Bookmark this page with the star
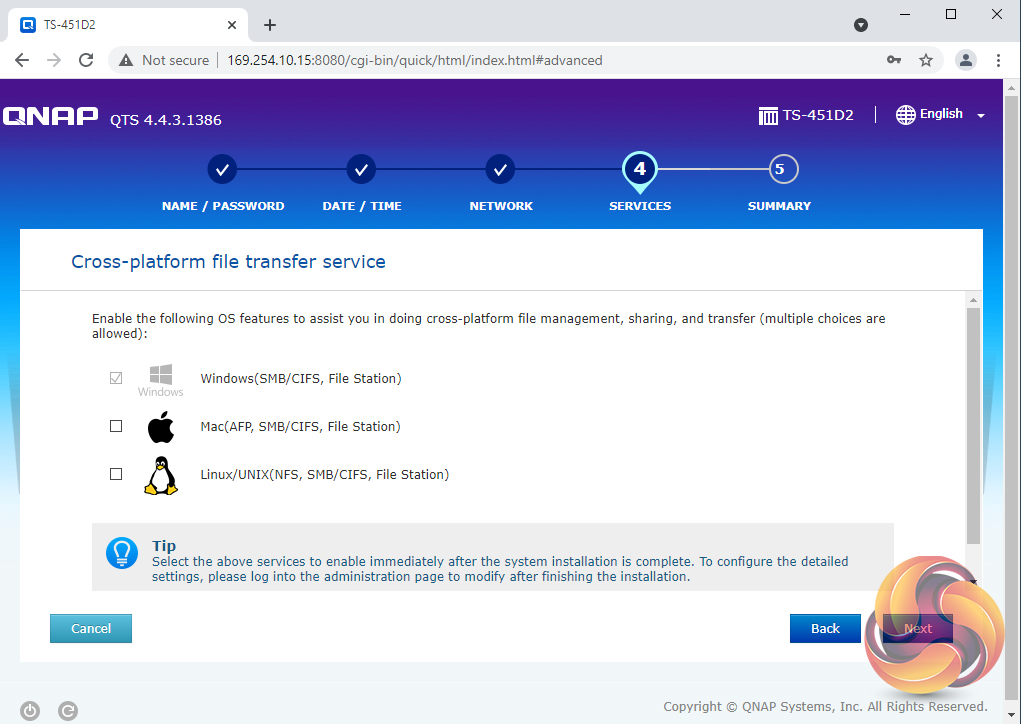Viewport: 1022px width, 725px height. click(x=926, y=61)
